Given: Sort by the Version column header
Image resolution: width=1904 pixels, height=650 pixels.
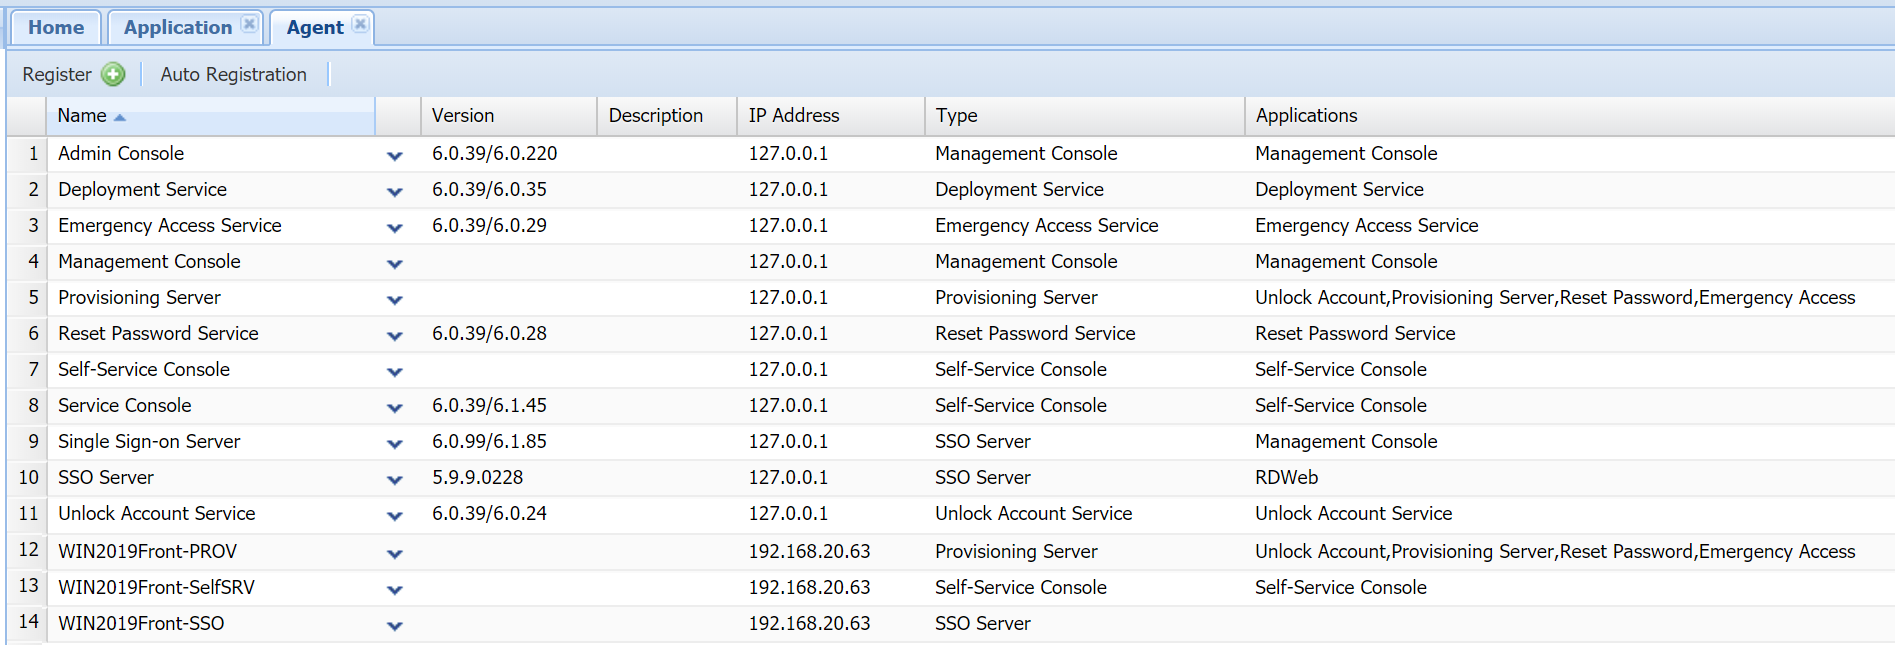Looking at the screenshot, I should (x=463, y=116).
